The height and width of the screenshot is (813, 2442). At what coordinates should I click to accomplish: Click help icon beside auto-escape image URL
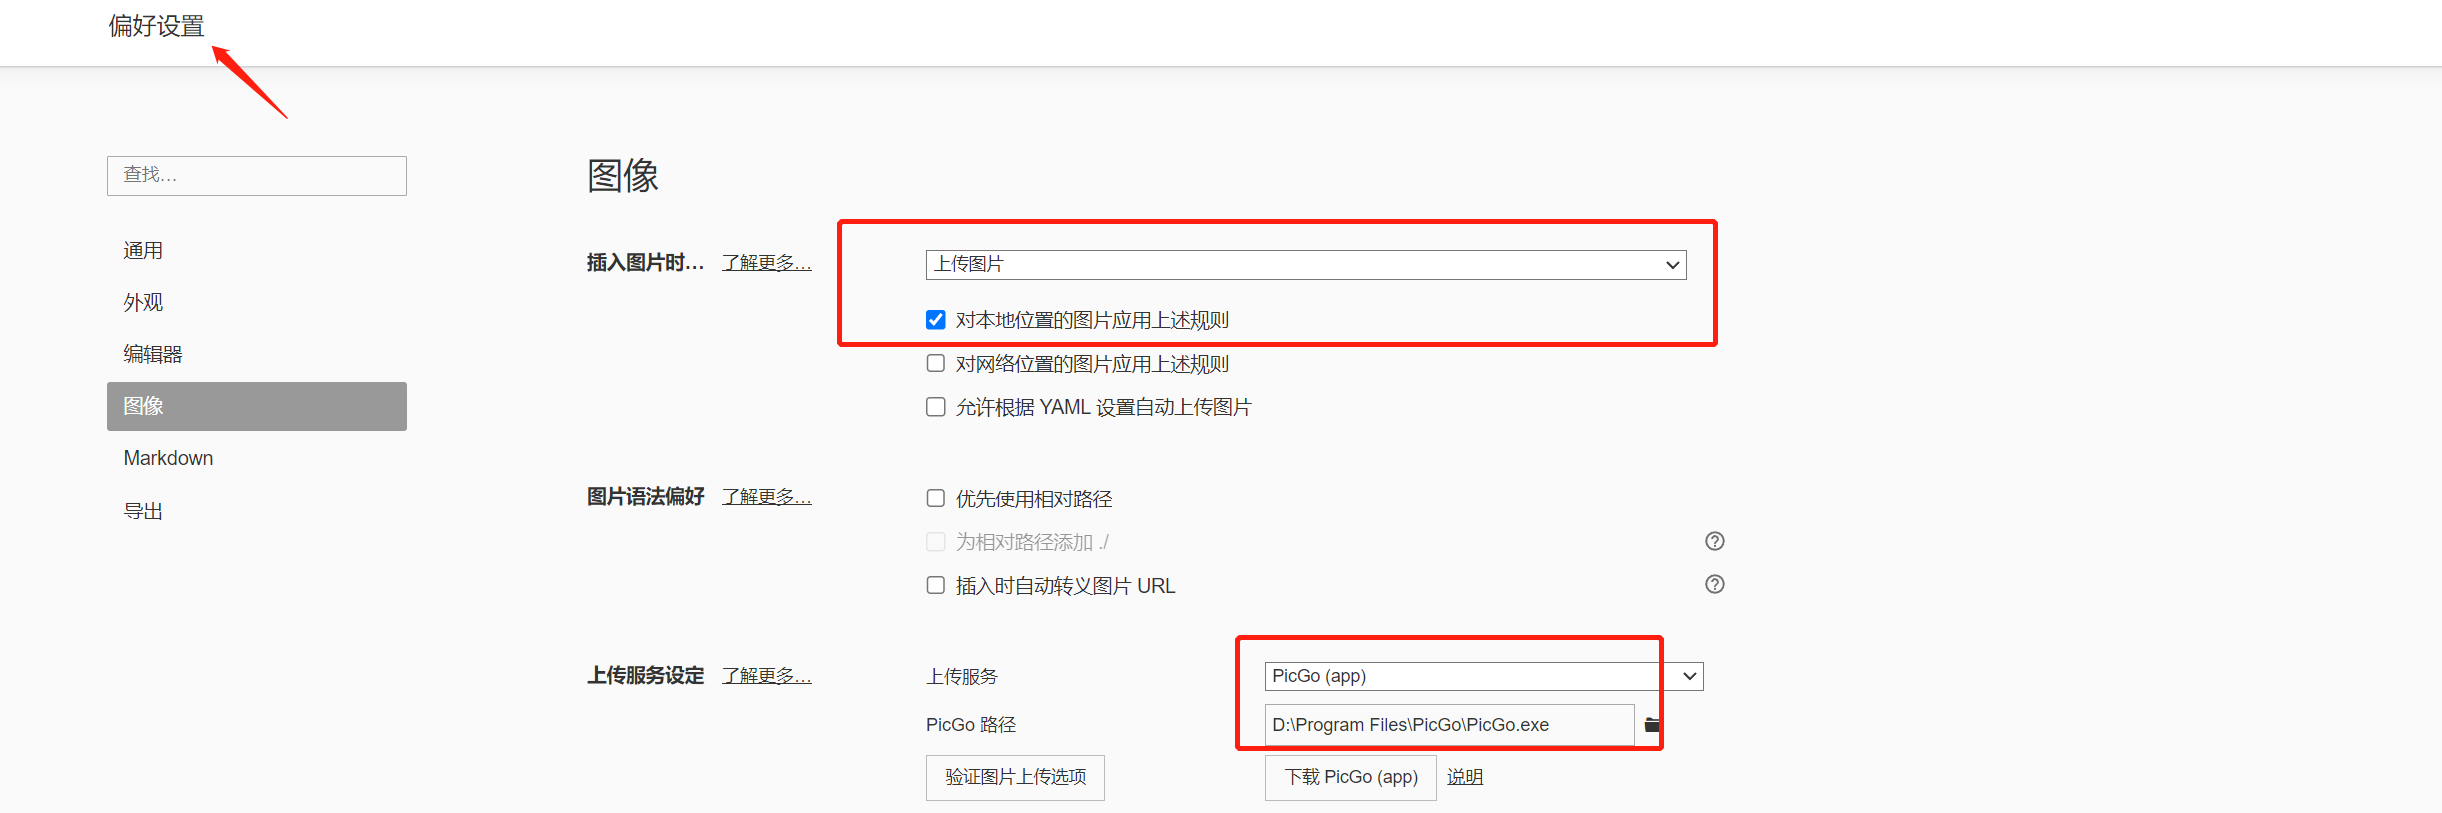(1714, 584)
